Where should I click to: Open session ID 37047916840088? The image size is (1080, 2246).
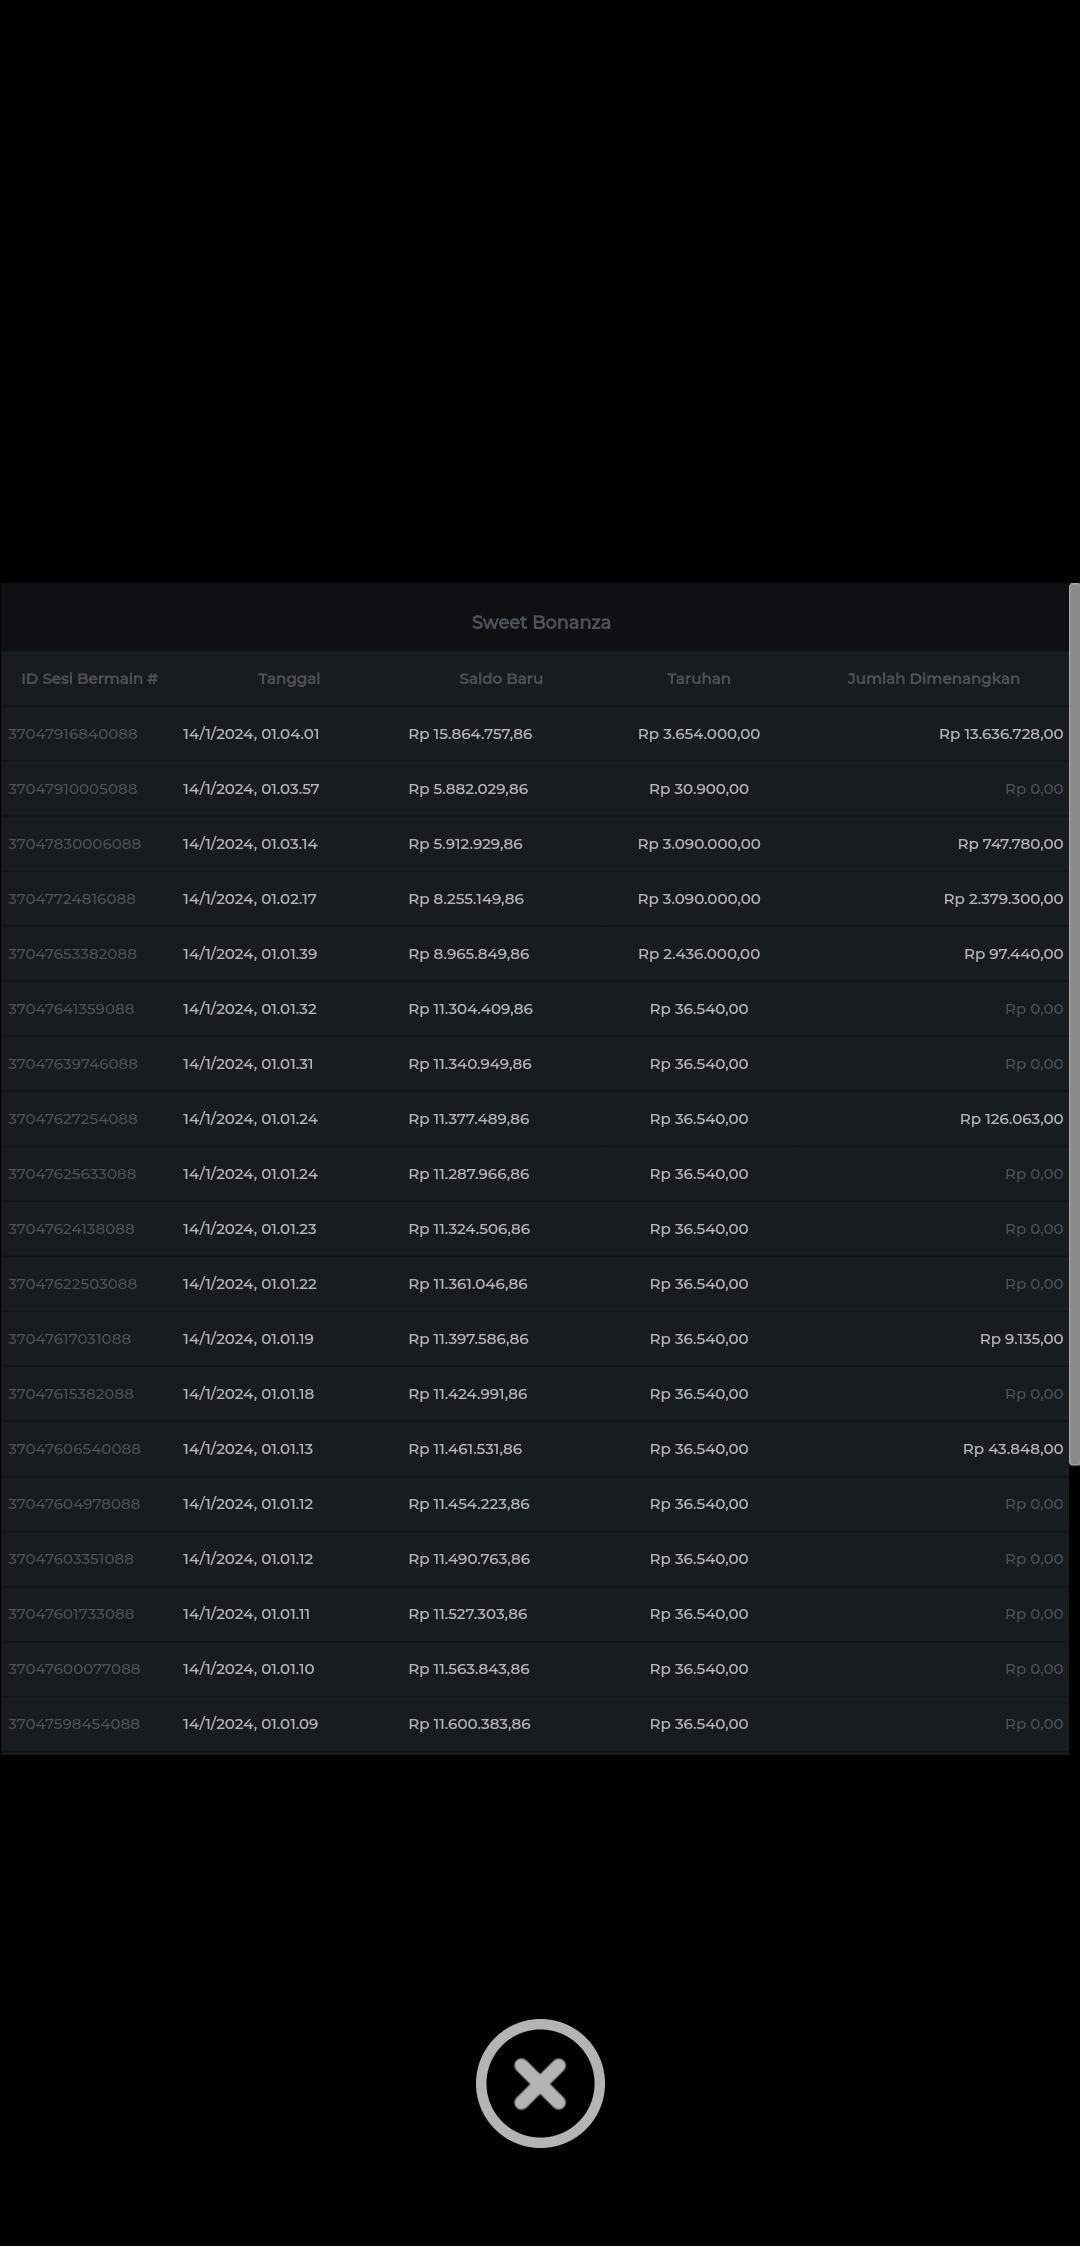[x=73, y=734]
